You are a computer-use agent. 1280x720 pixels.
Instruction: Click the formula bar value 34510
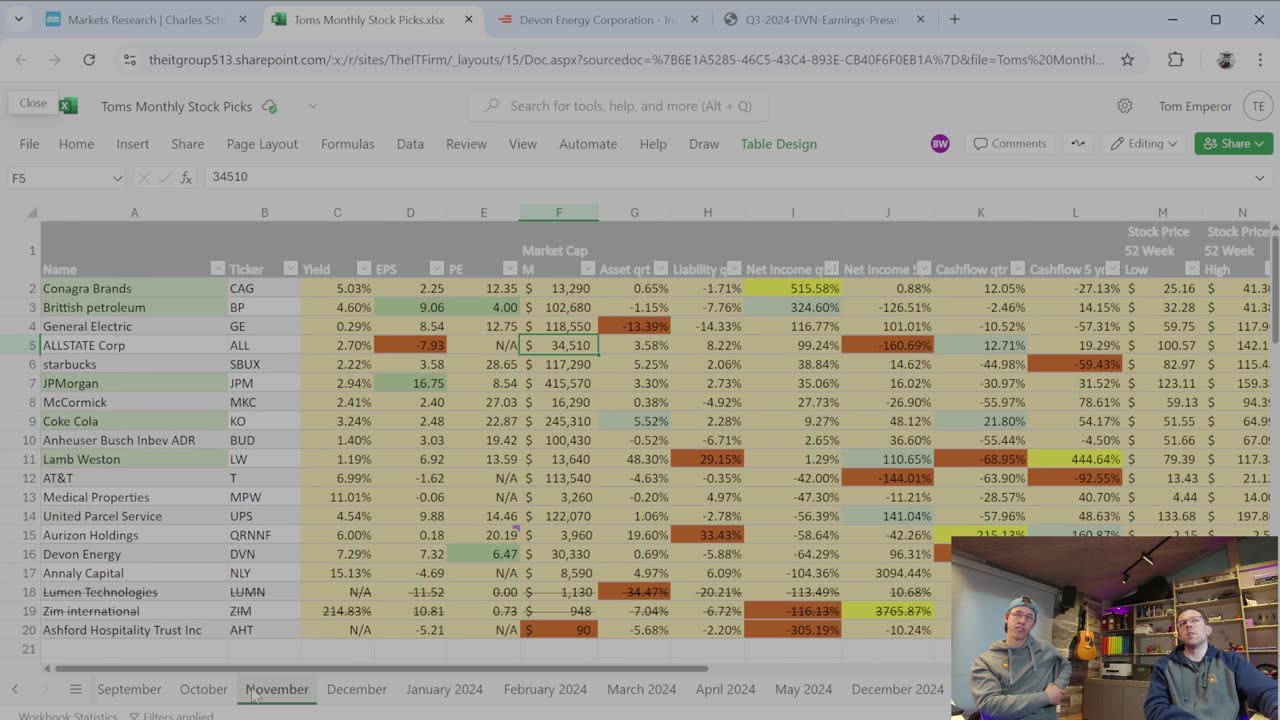tap(230, 177)
